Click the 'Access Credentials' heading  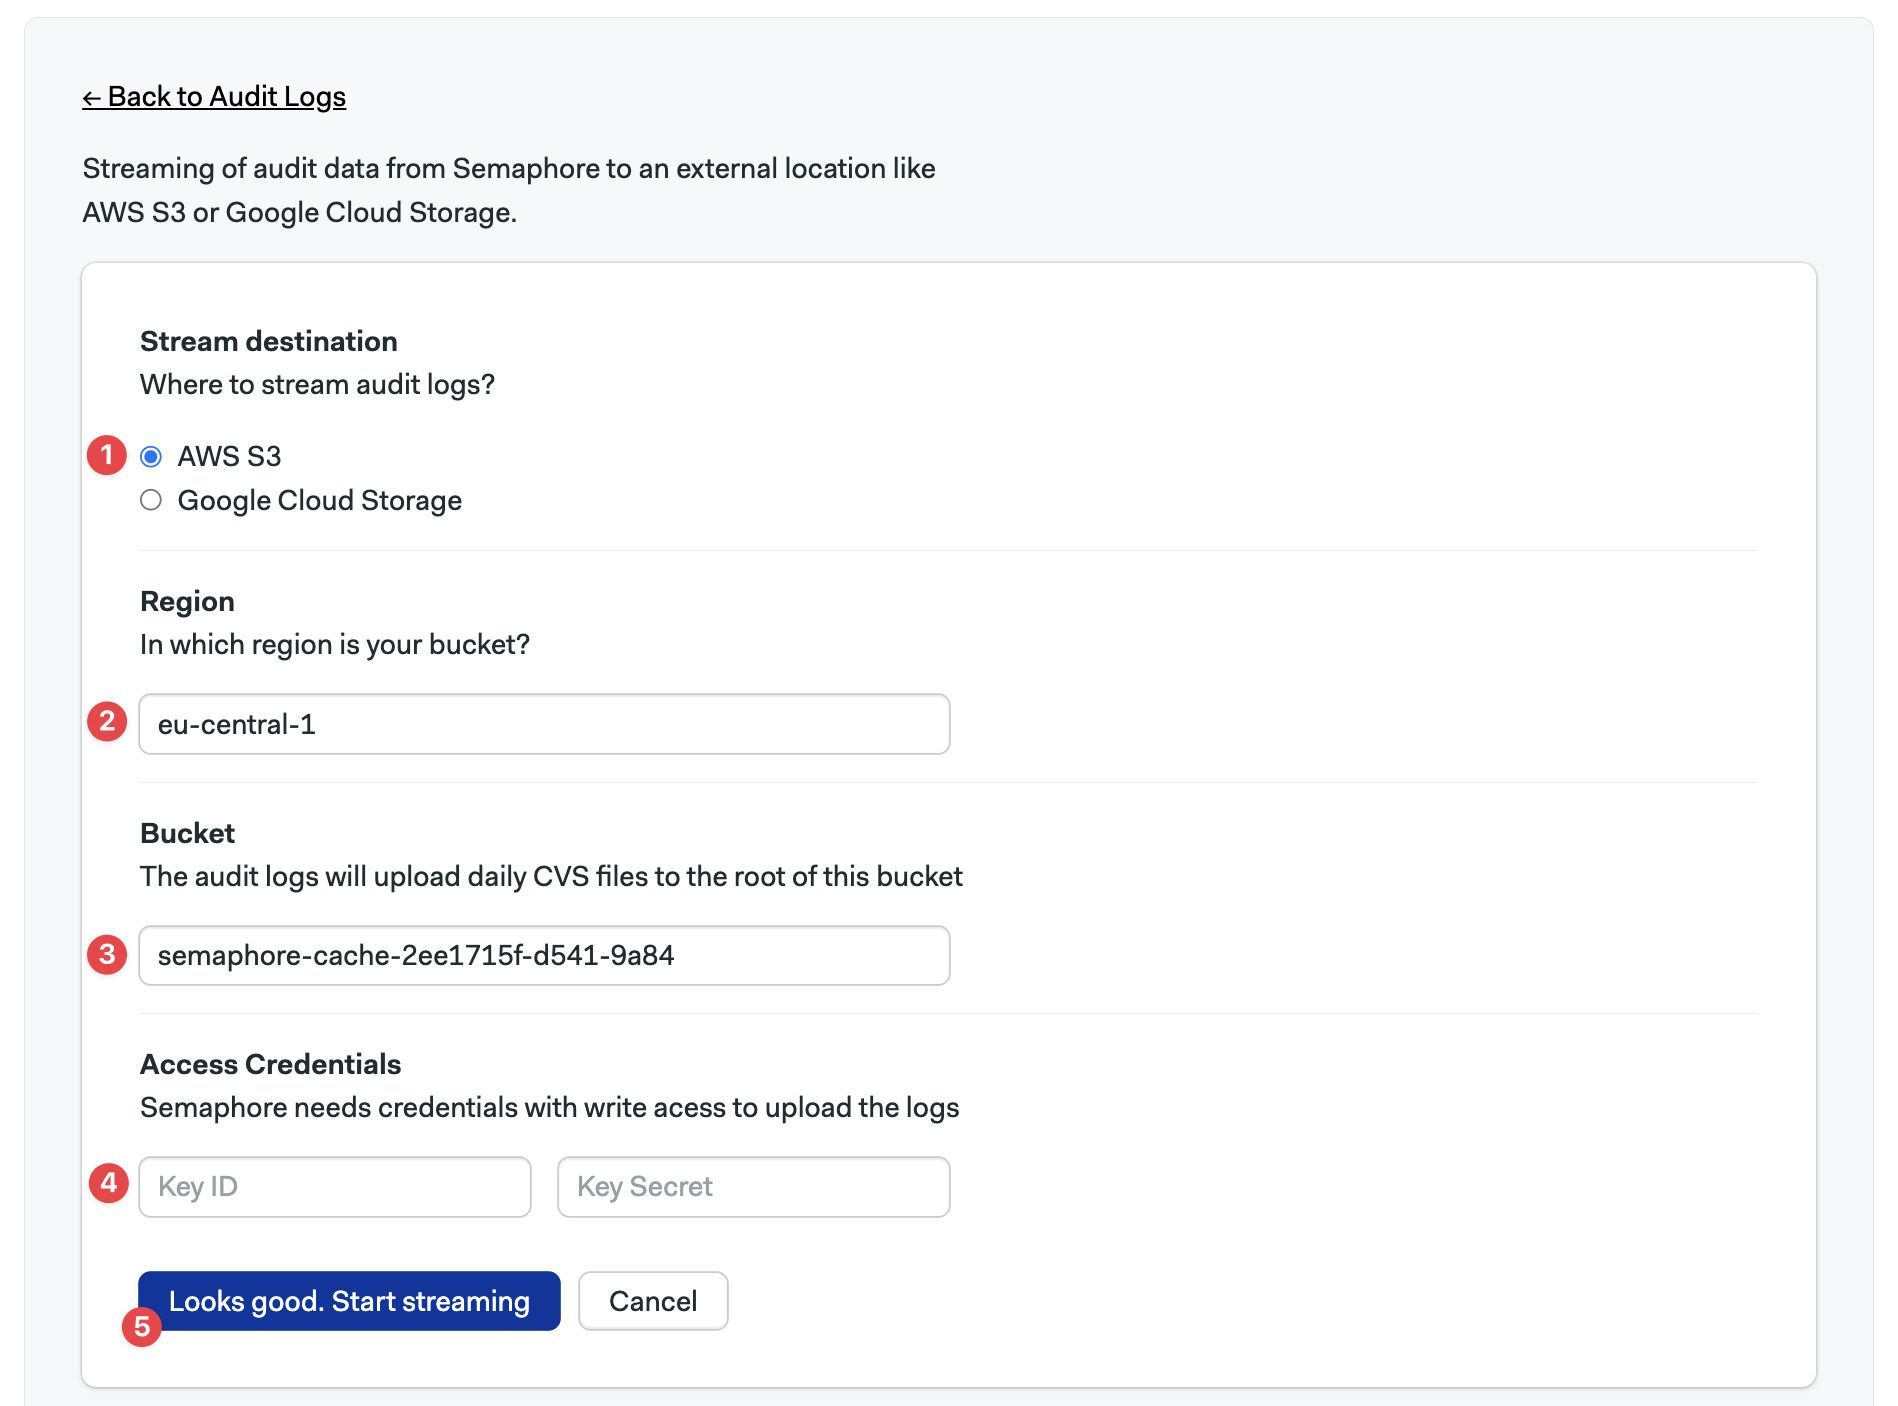pos(270,1064)
